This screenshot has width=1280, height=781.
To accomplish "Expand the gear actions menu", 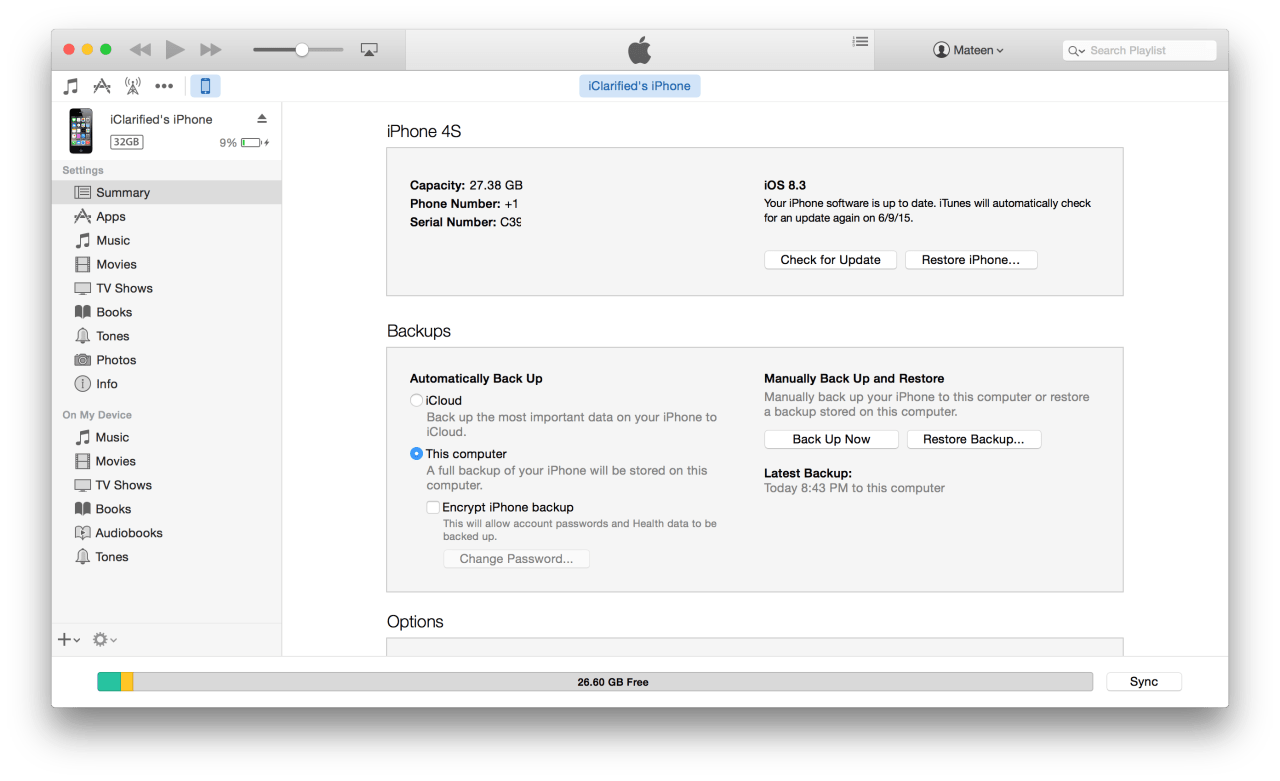I will (x=104, y=640).
